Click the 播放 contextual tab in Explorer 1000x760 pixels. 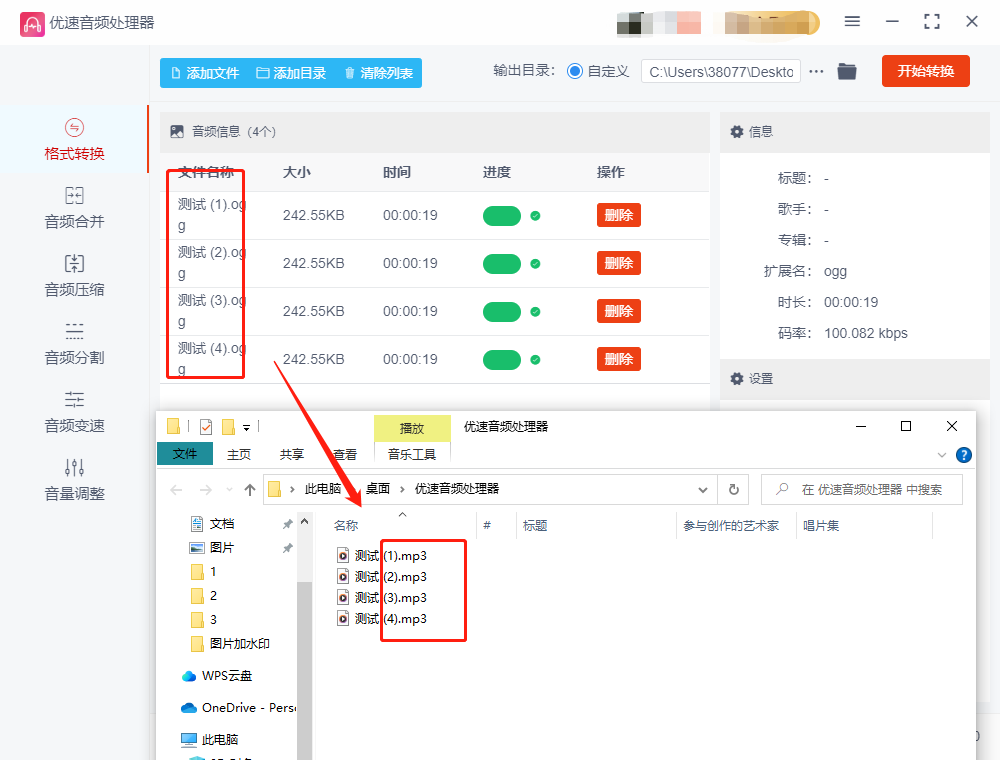pyautogui.click(x=412, y=428)
